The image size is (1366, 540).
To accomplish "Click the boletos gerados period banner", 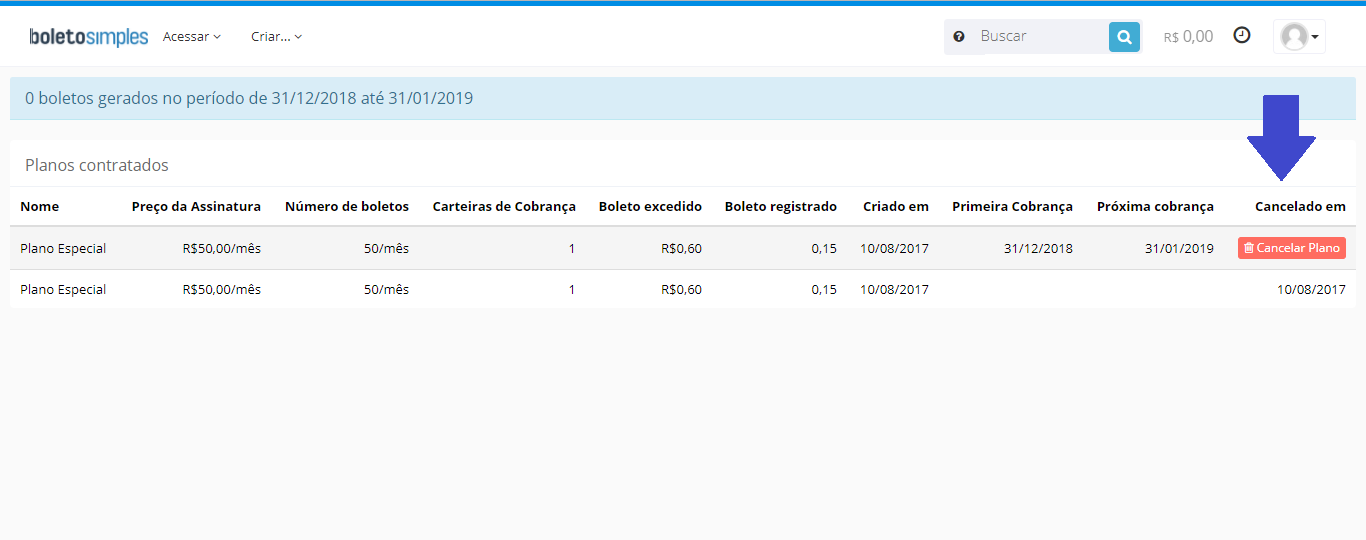I will pos(683,98).
